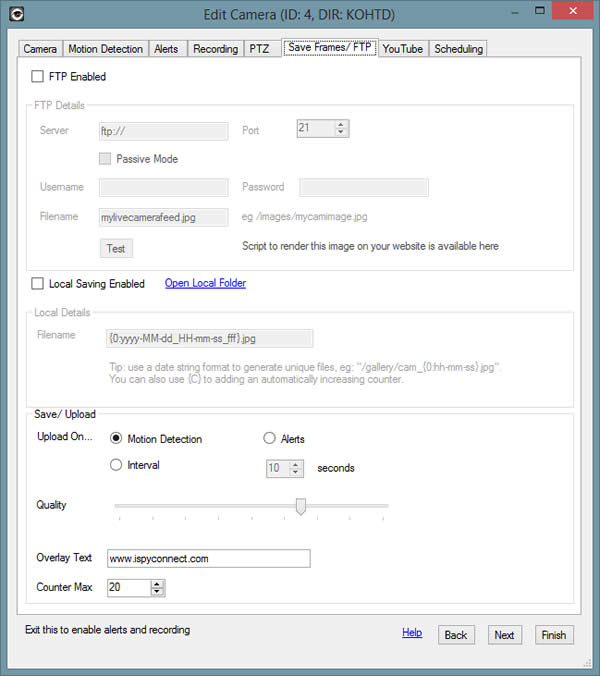Open the PTZ tab
The height and width of the screenshot is (676, 600).
[x=259, y=49]
